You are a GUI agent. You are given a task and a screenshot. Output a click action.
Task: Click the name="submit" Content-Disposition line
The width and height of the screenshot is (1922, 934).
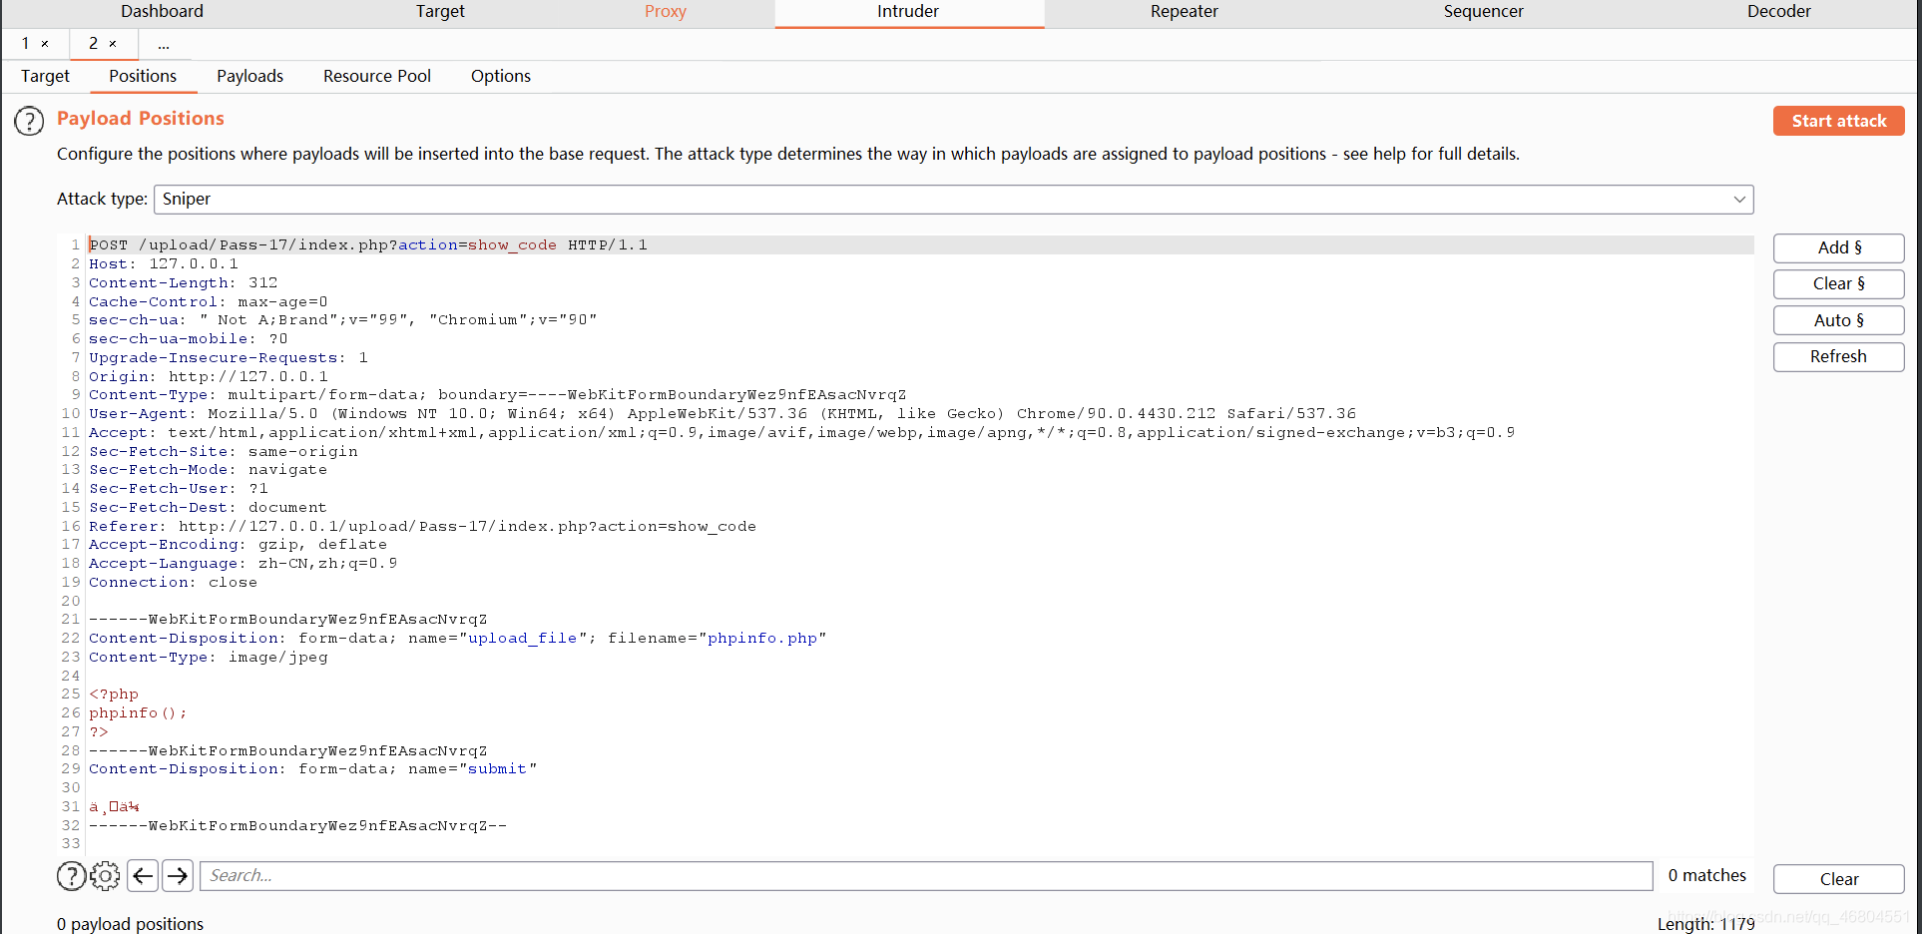click(x=313, y=770)
